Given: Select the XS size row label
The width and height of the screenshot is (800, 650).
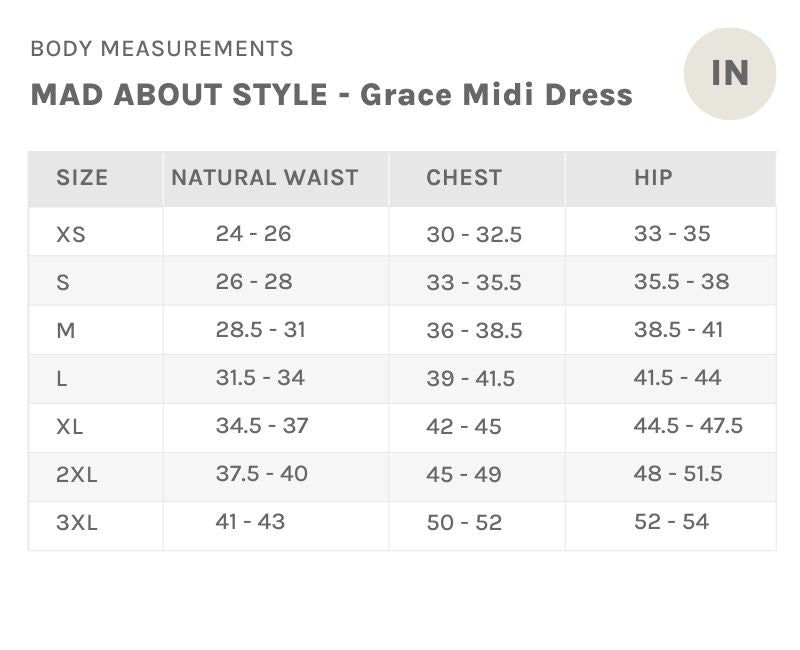Looking at the screenshot, I should tap(70, 234).
